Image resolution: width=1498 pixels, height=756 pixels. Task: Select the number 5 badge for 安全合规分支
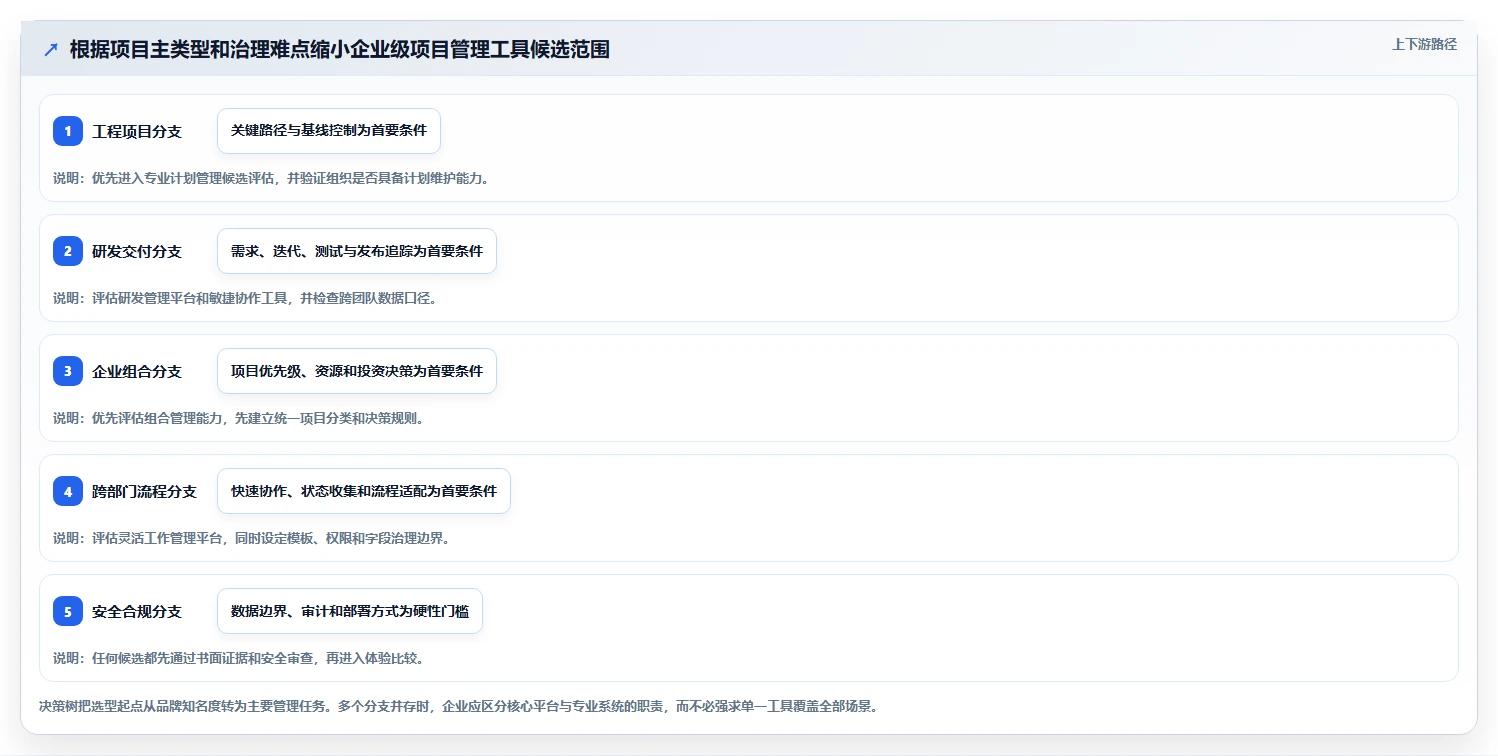click(68, 611)
